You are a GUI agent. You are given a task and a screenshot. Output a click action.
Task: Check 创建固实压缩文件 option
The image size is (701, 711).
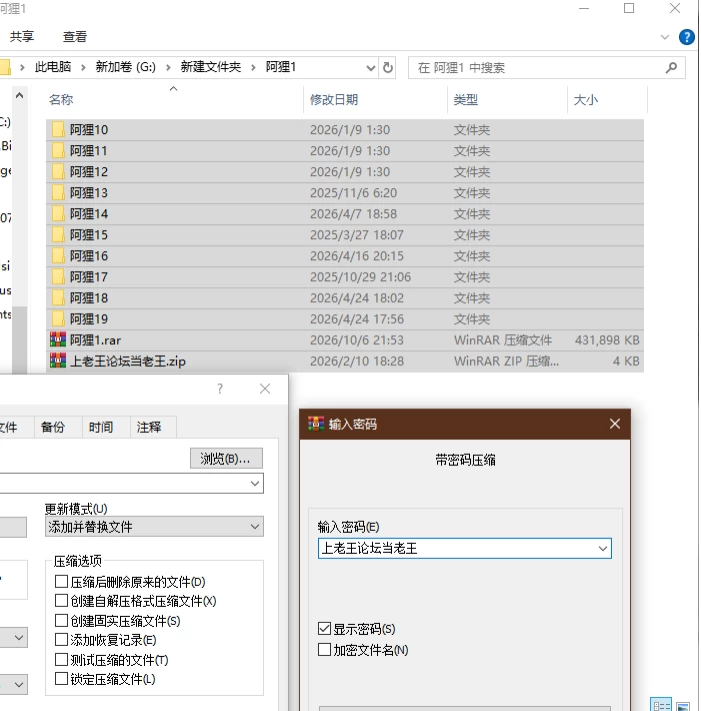pos(61,620)
